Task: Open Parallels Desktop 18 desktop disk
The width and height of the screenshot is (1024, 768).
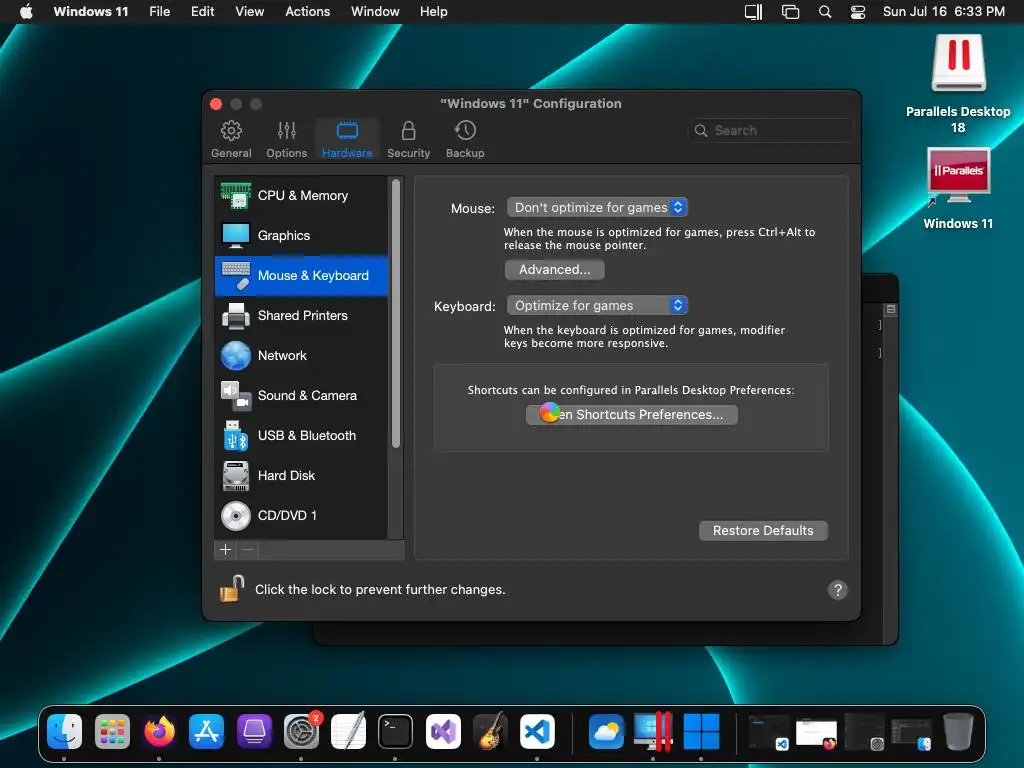Action: pos(958,85)
